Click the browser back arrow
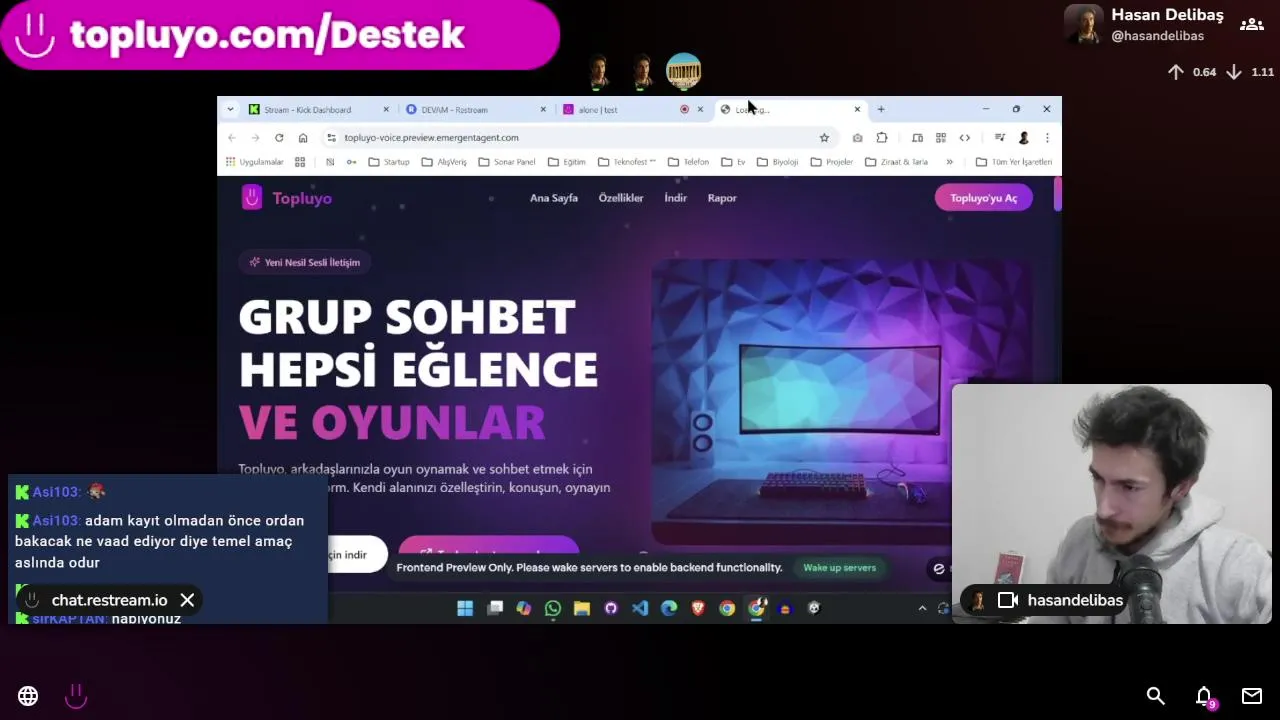This screenshot has width=1280, height=720. (x=232, y=138)
